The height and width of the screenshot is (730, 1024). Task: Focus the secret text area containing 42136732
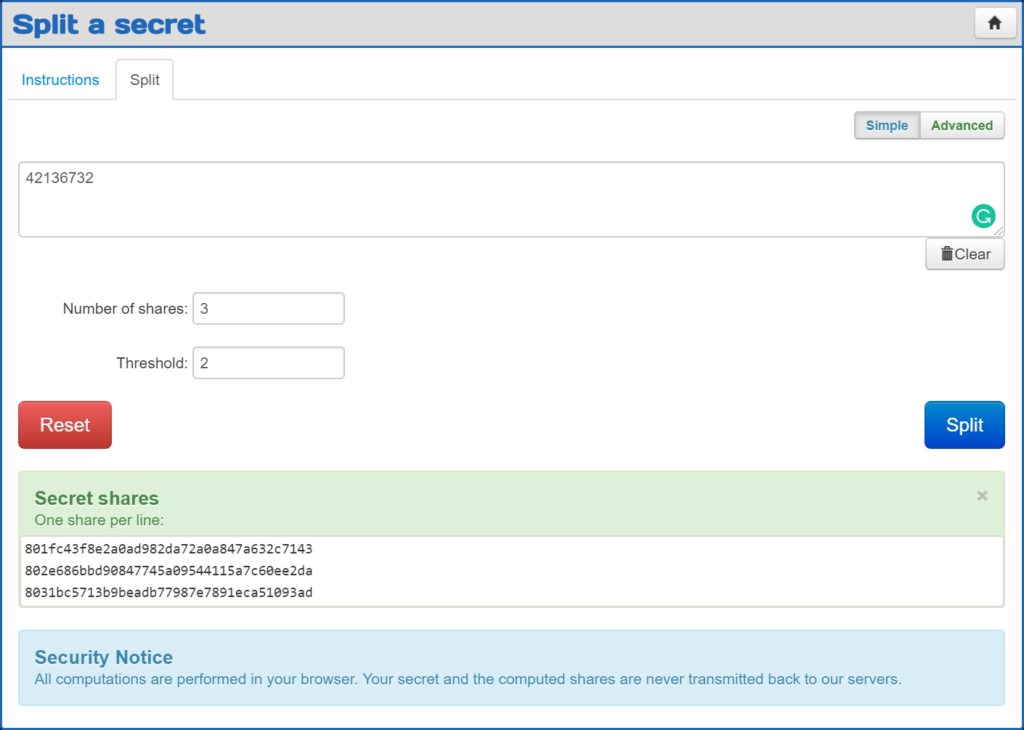tap(511, 199)
